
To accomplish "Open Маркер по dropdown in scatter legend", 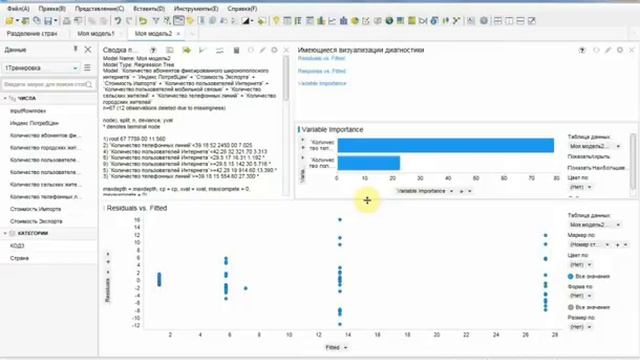I will pos(590,244).
